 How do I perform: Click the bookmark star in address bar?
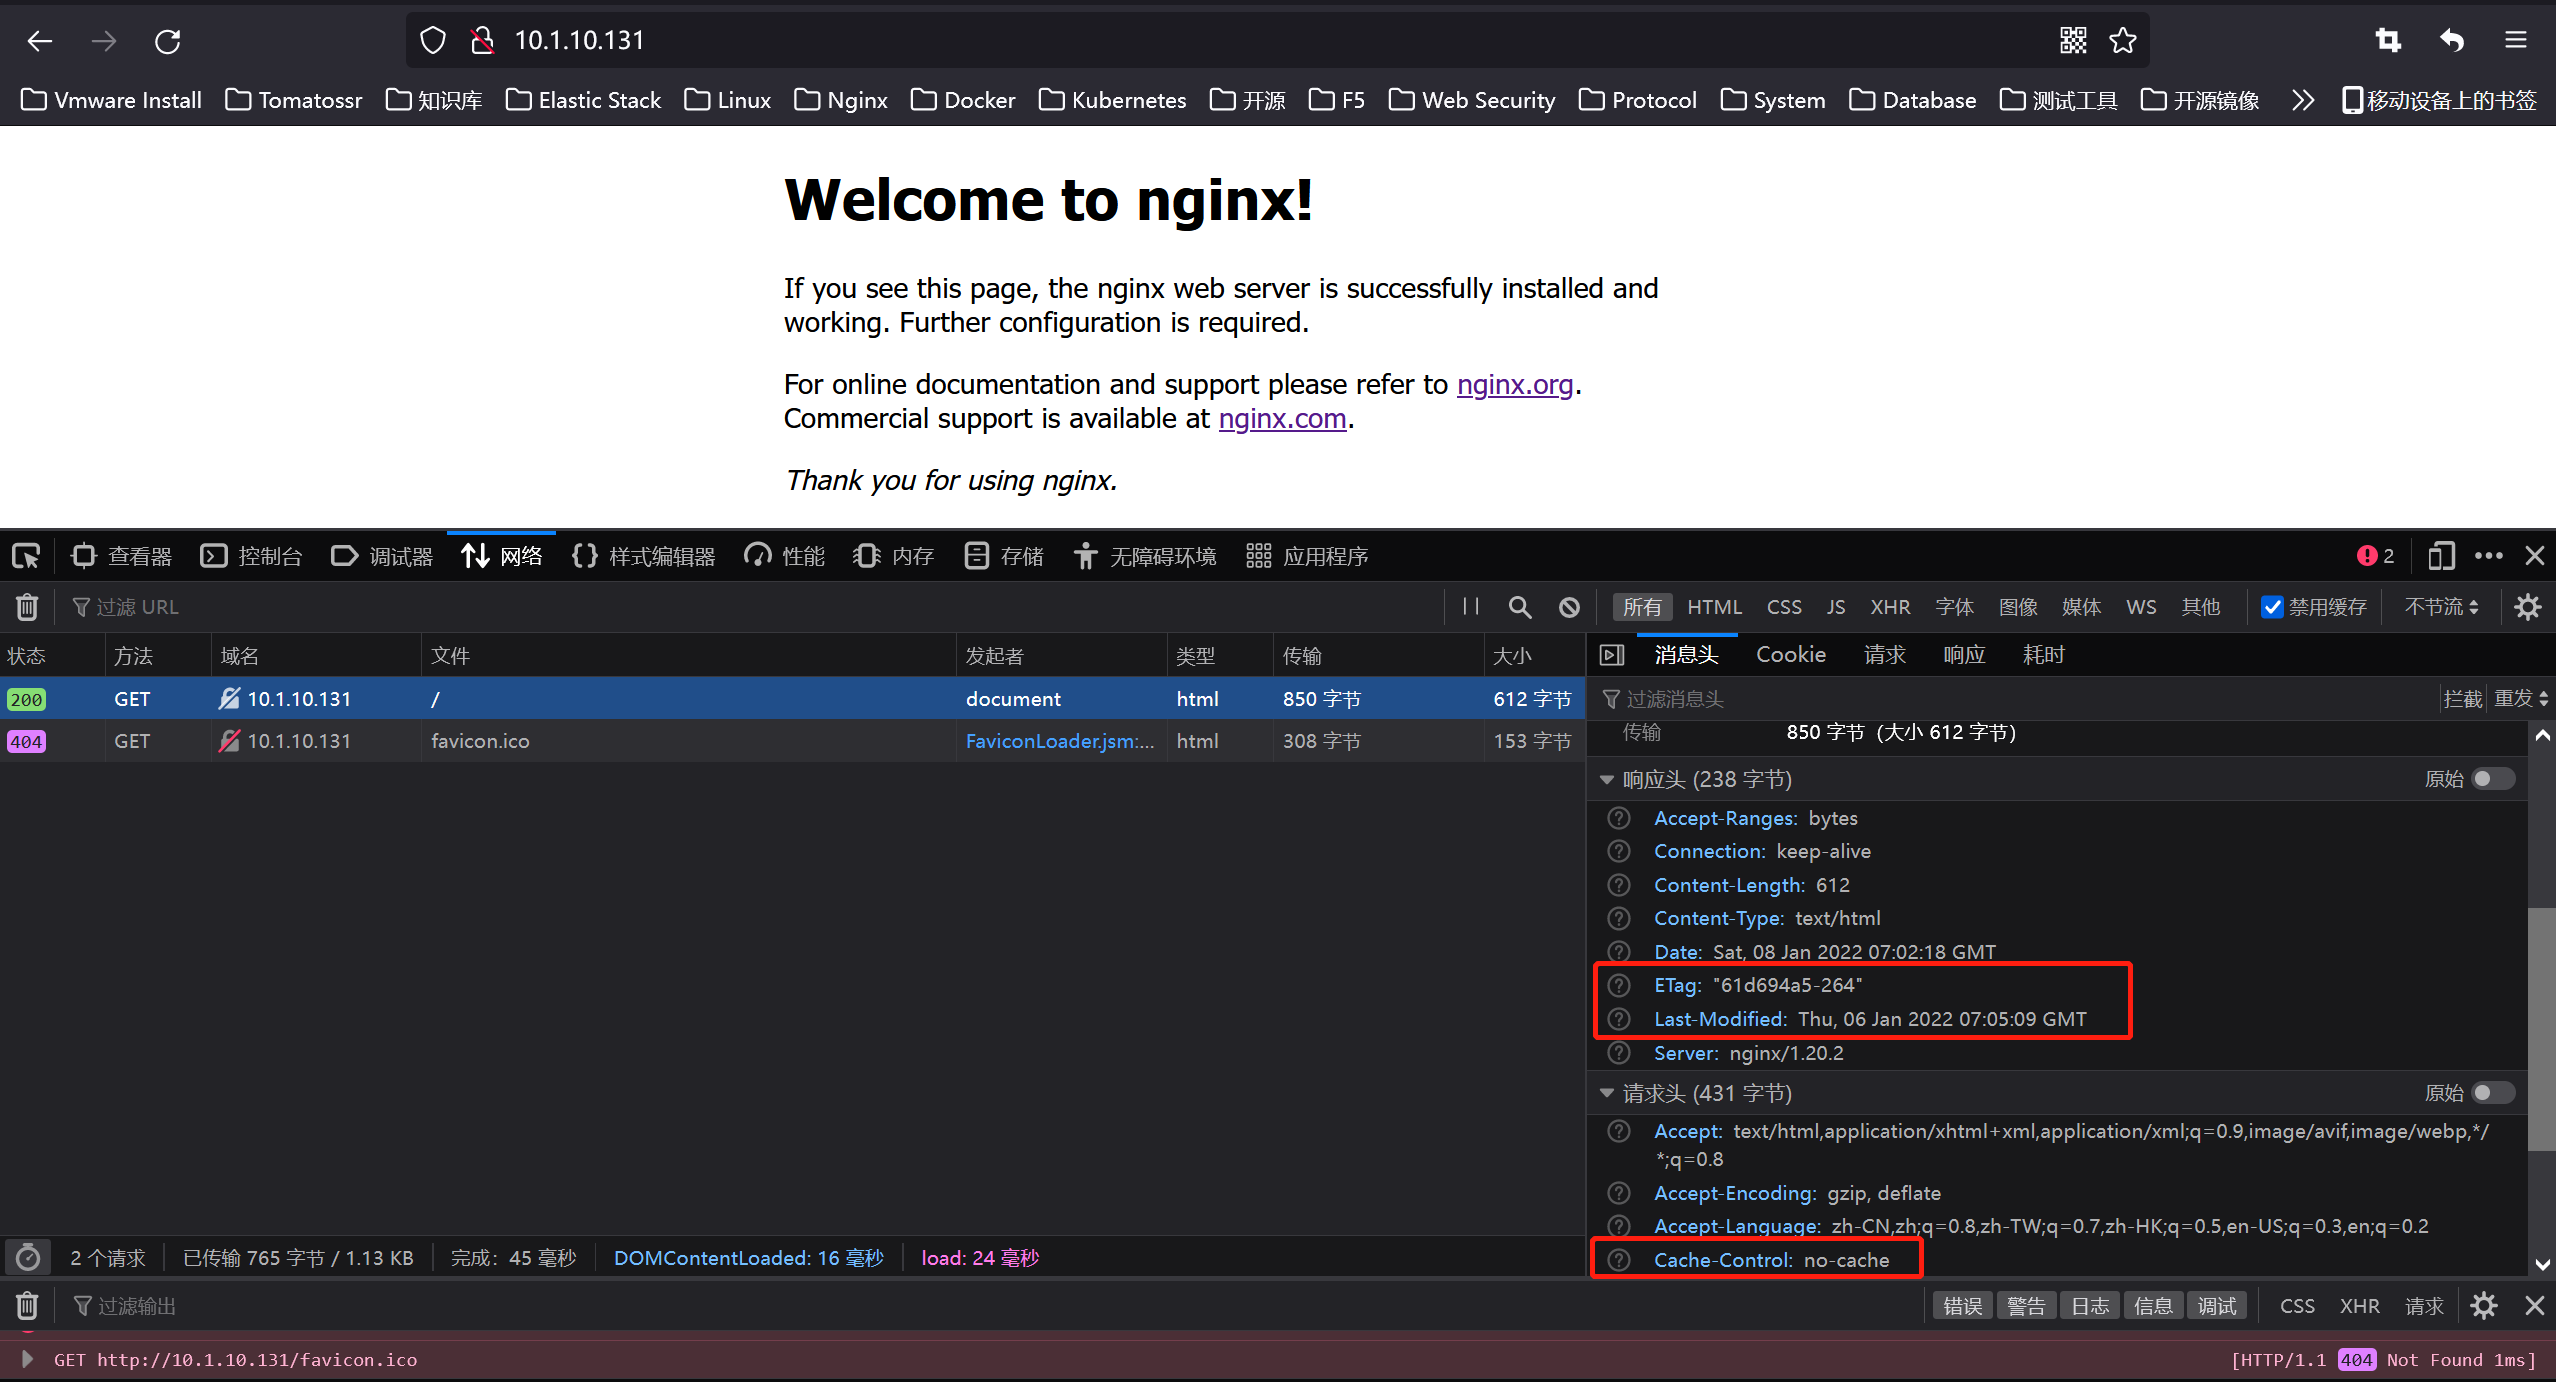pos(2122,41)
